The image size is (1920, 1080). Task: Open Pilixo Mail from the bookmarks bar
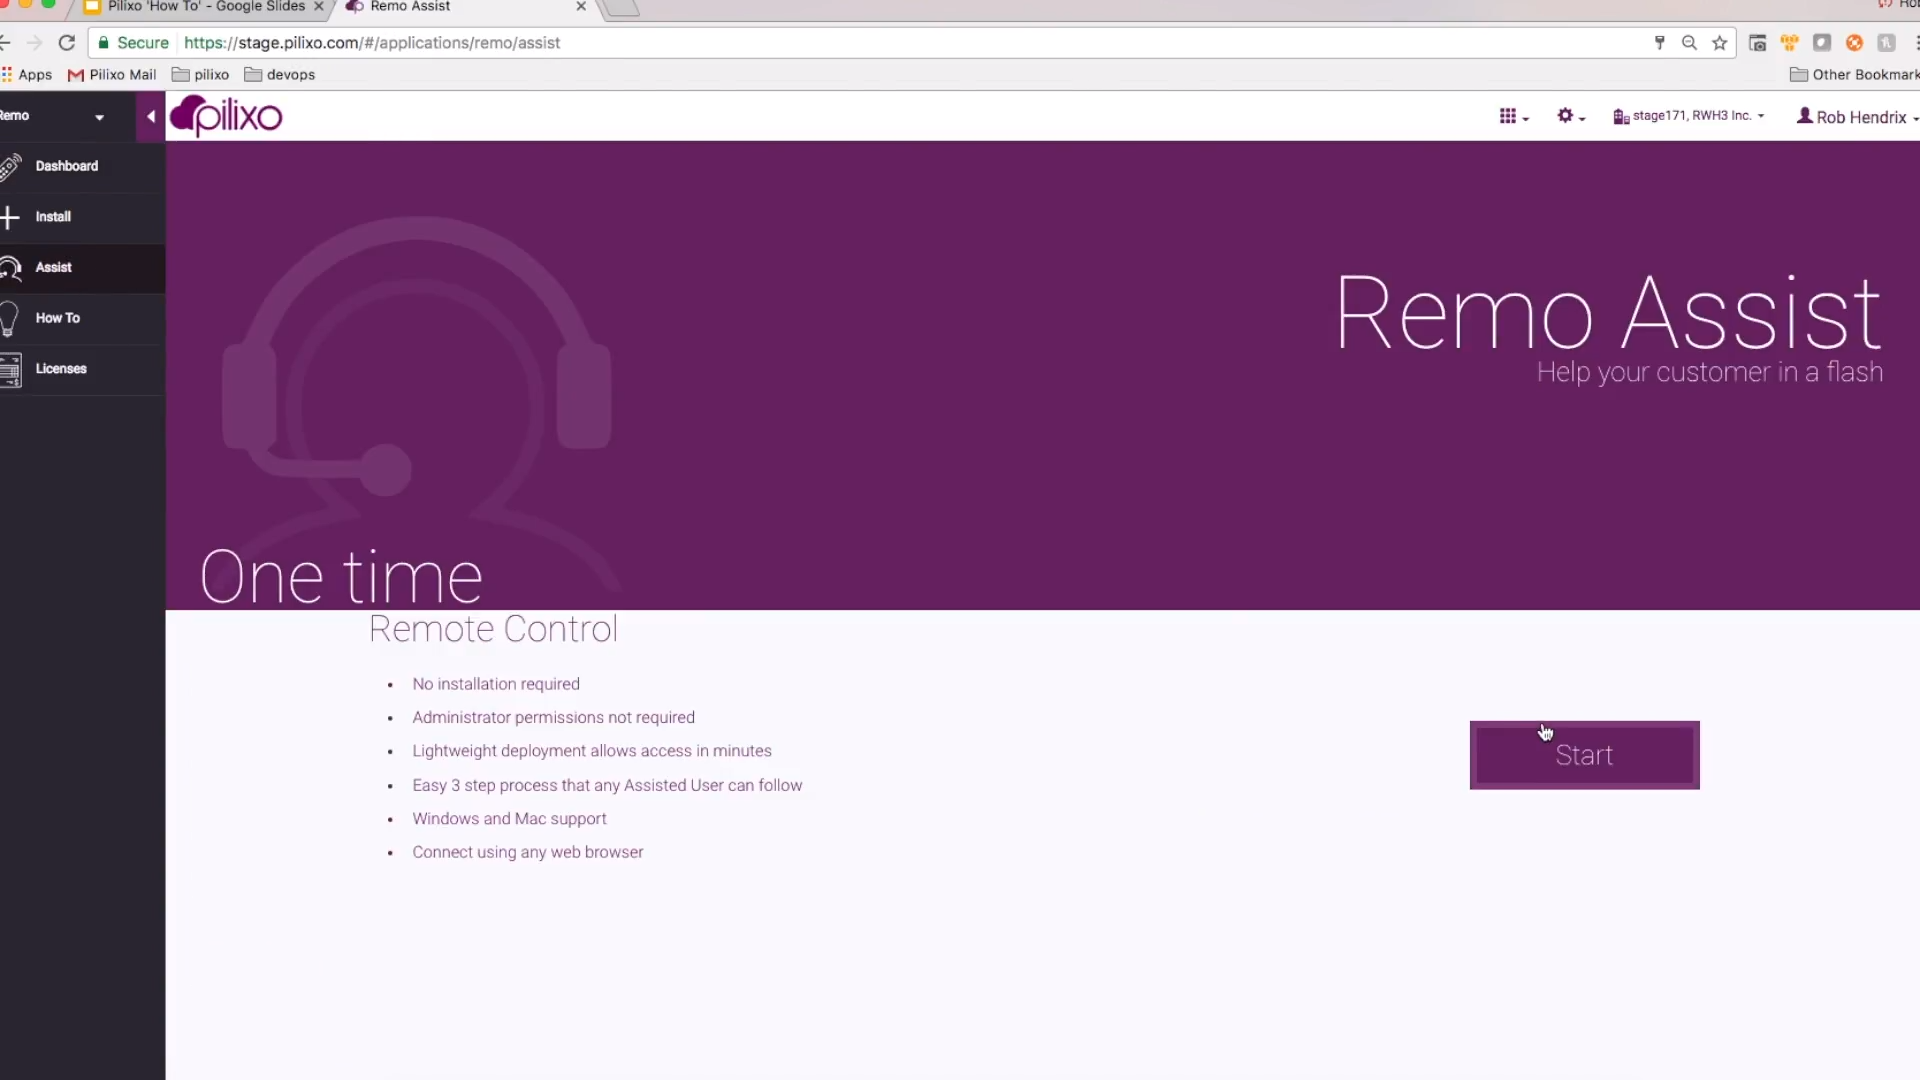(x=111, y=74)
